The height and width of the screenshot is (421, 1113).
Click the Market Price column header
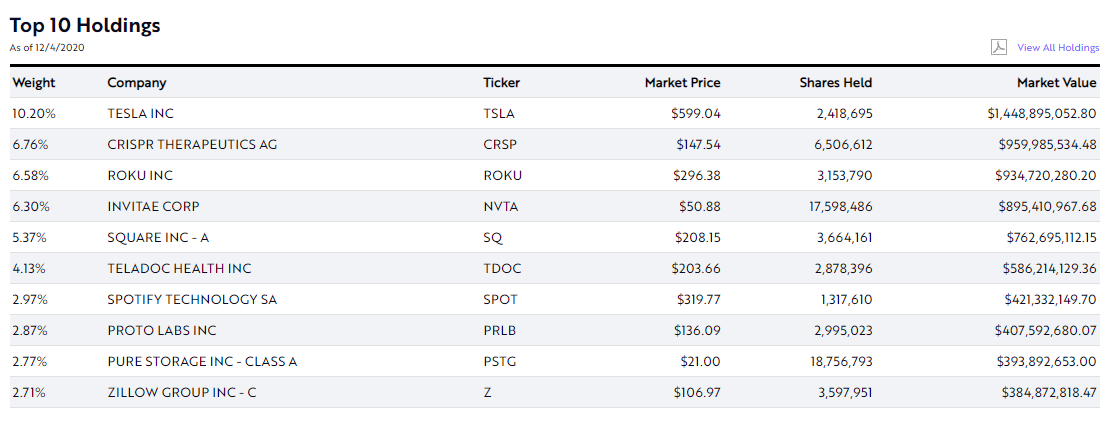682,83
